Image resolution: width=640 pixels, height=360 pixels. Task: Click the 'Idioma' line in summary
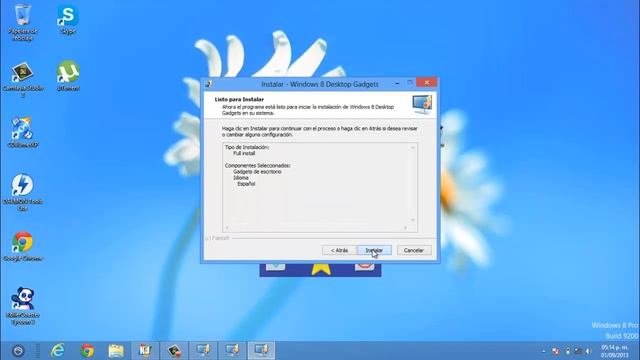(241, 178)
